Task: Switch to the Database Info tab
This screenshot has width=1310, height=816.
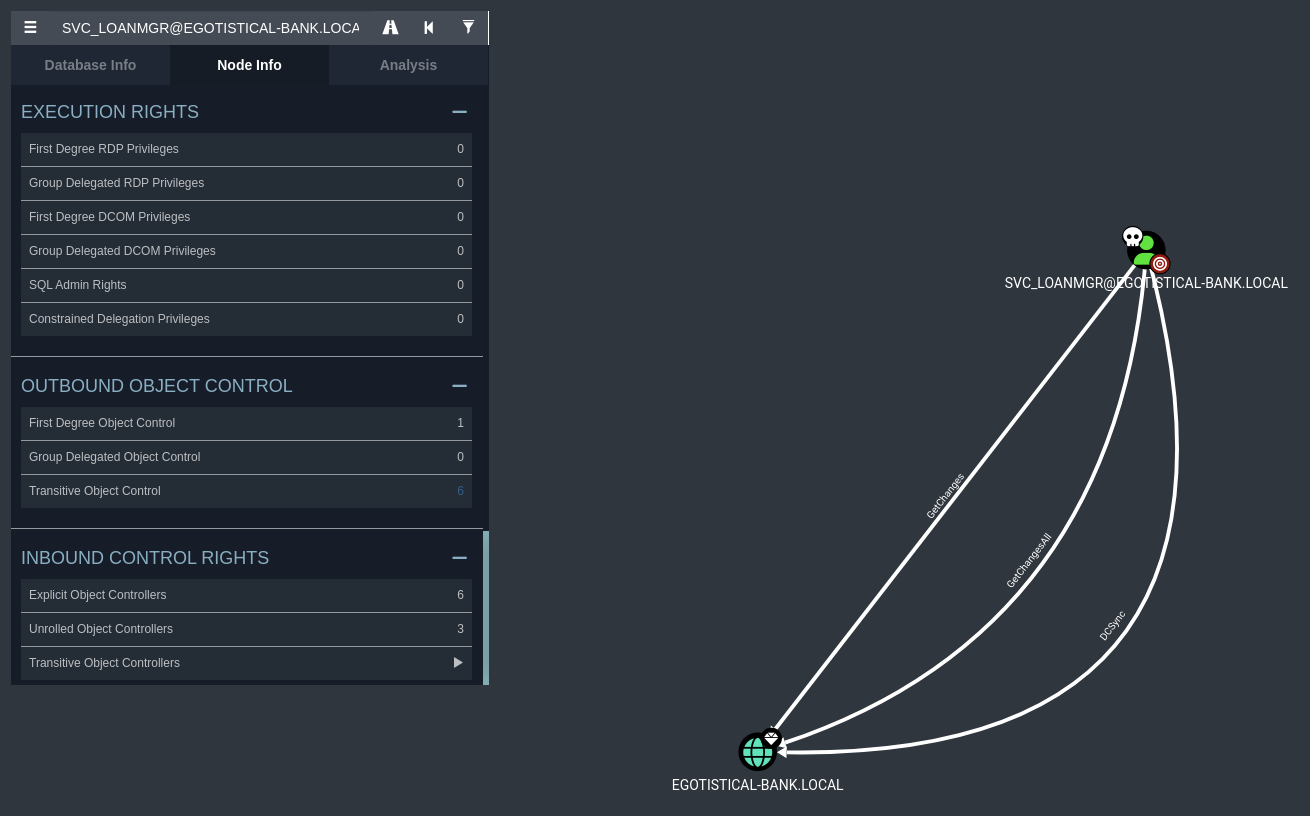Action: point(90,65)
